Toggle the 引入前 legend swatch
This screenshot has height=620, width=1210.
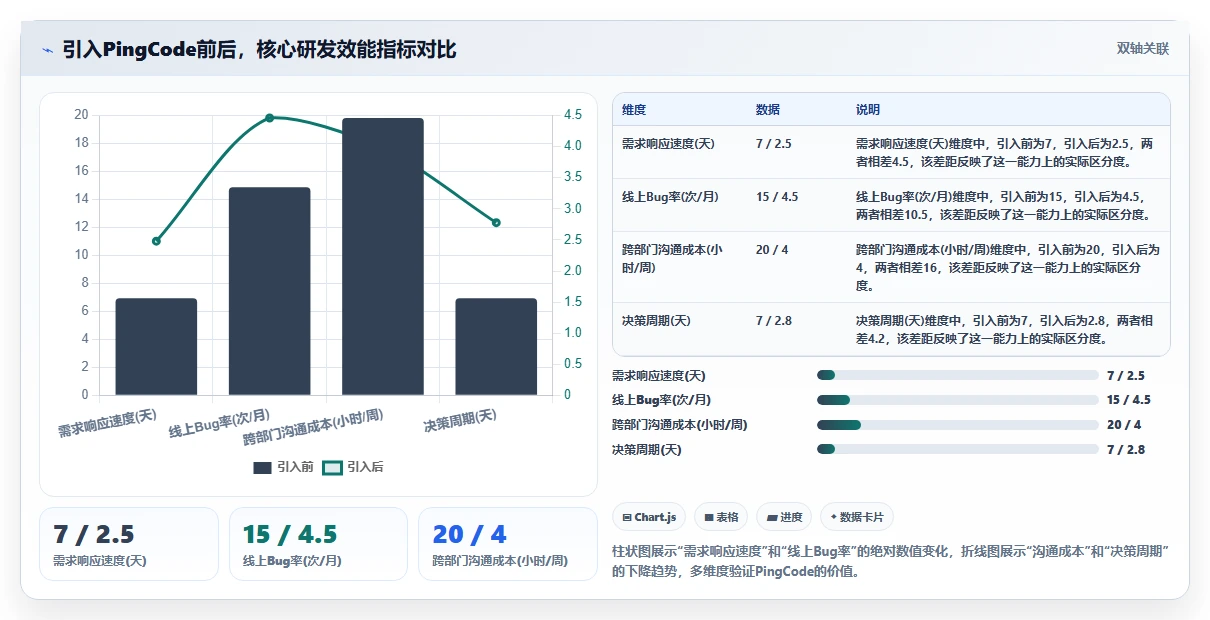[263, 467]
